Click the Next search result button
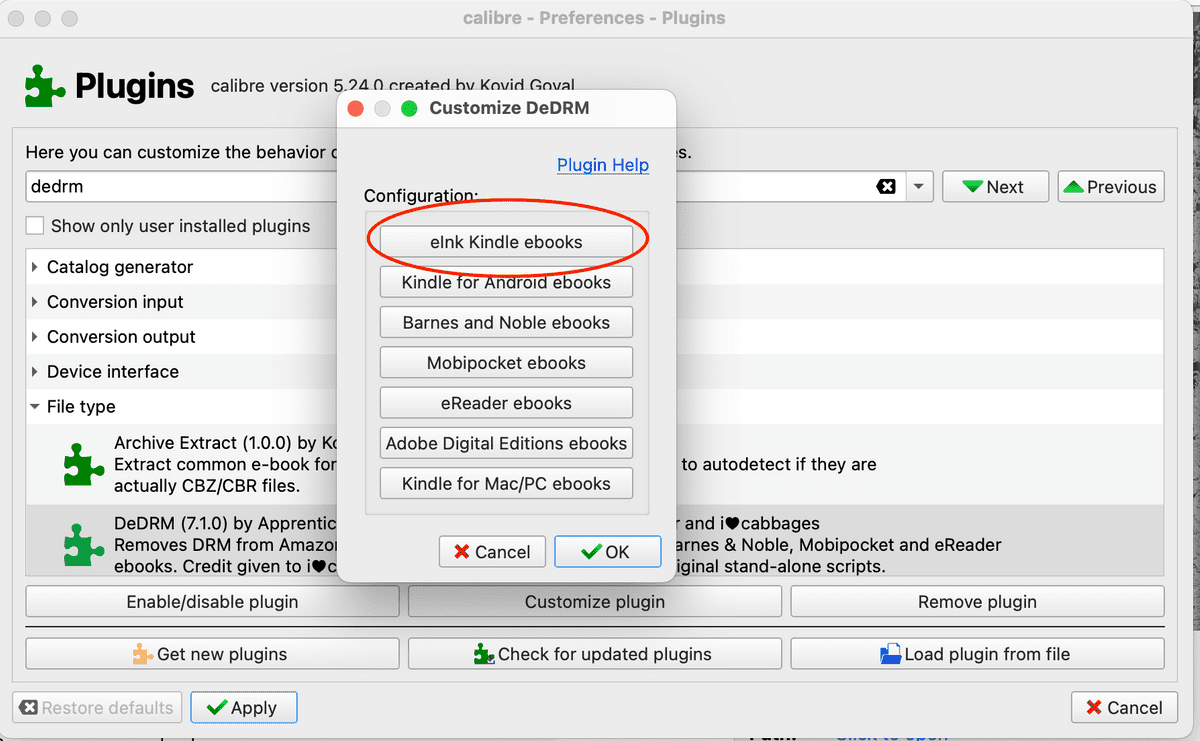1200x741 pixels. pos(995,187)
